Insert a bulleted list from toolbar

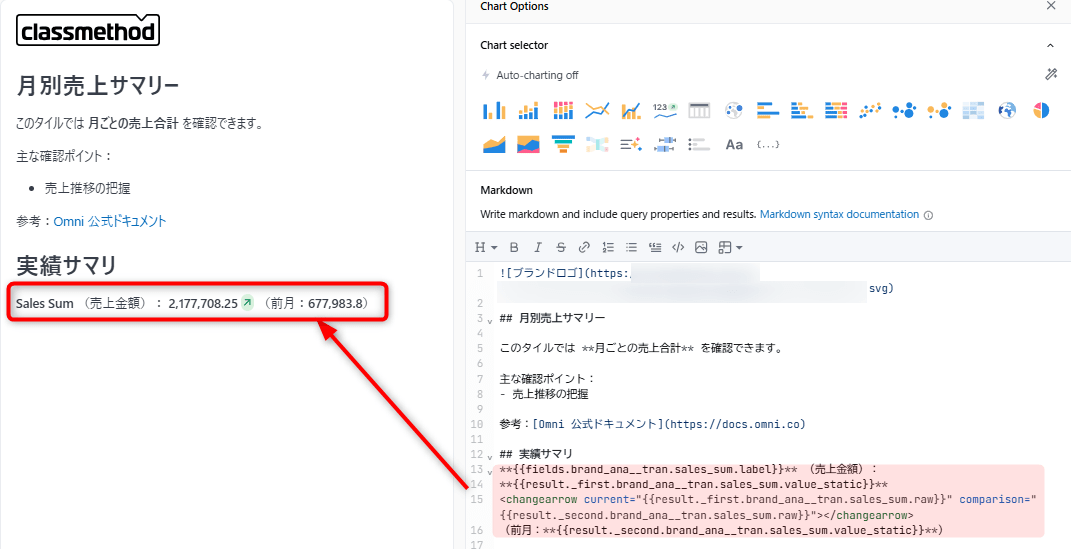[631, 247]
